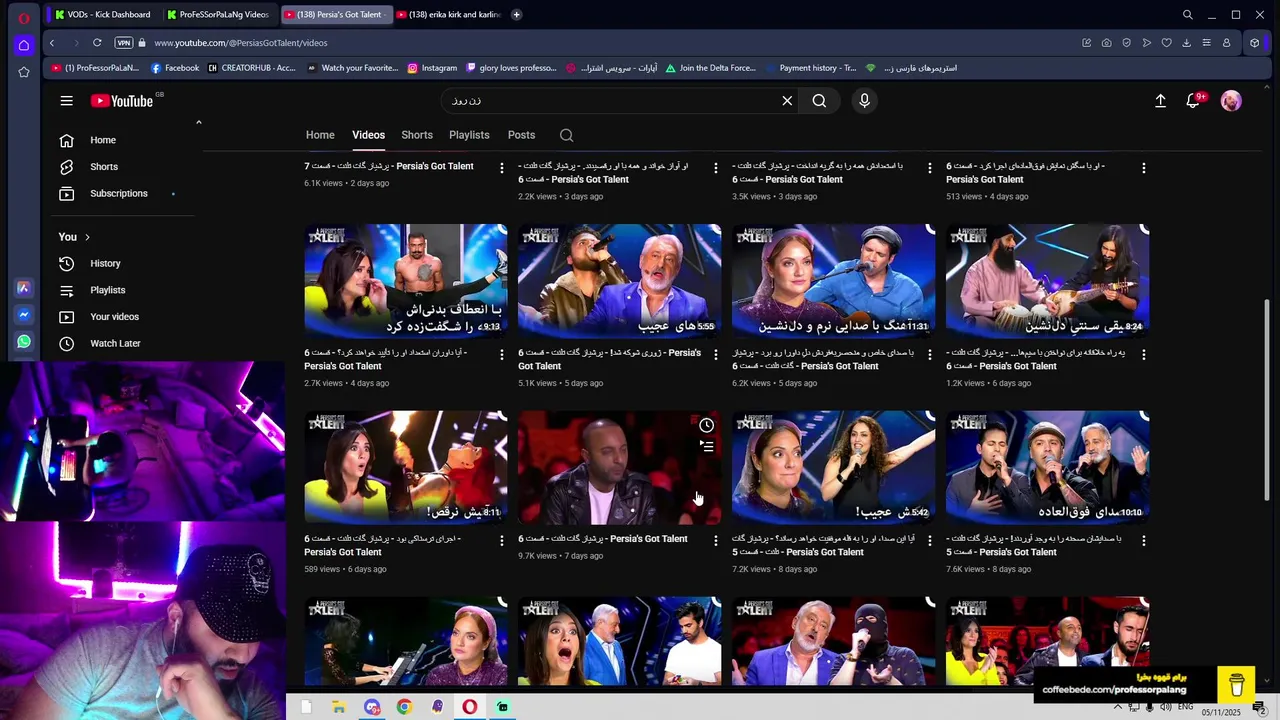Open a new browser tab

[x=516, y=15]
